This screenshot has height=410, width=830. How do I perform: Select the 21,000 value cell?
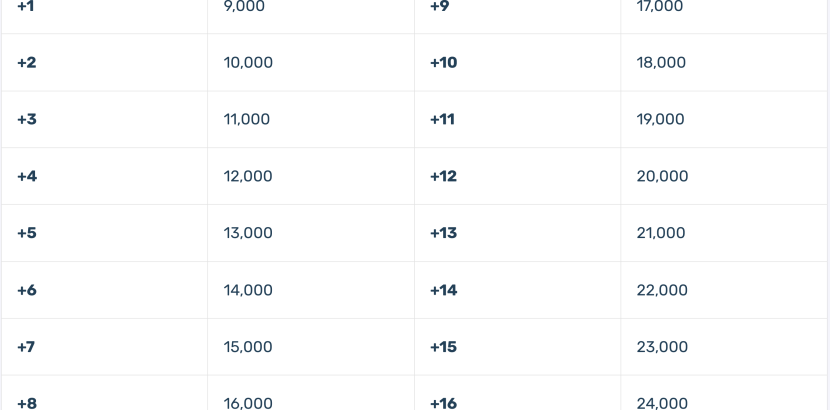(661, 233)
